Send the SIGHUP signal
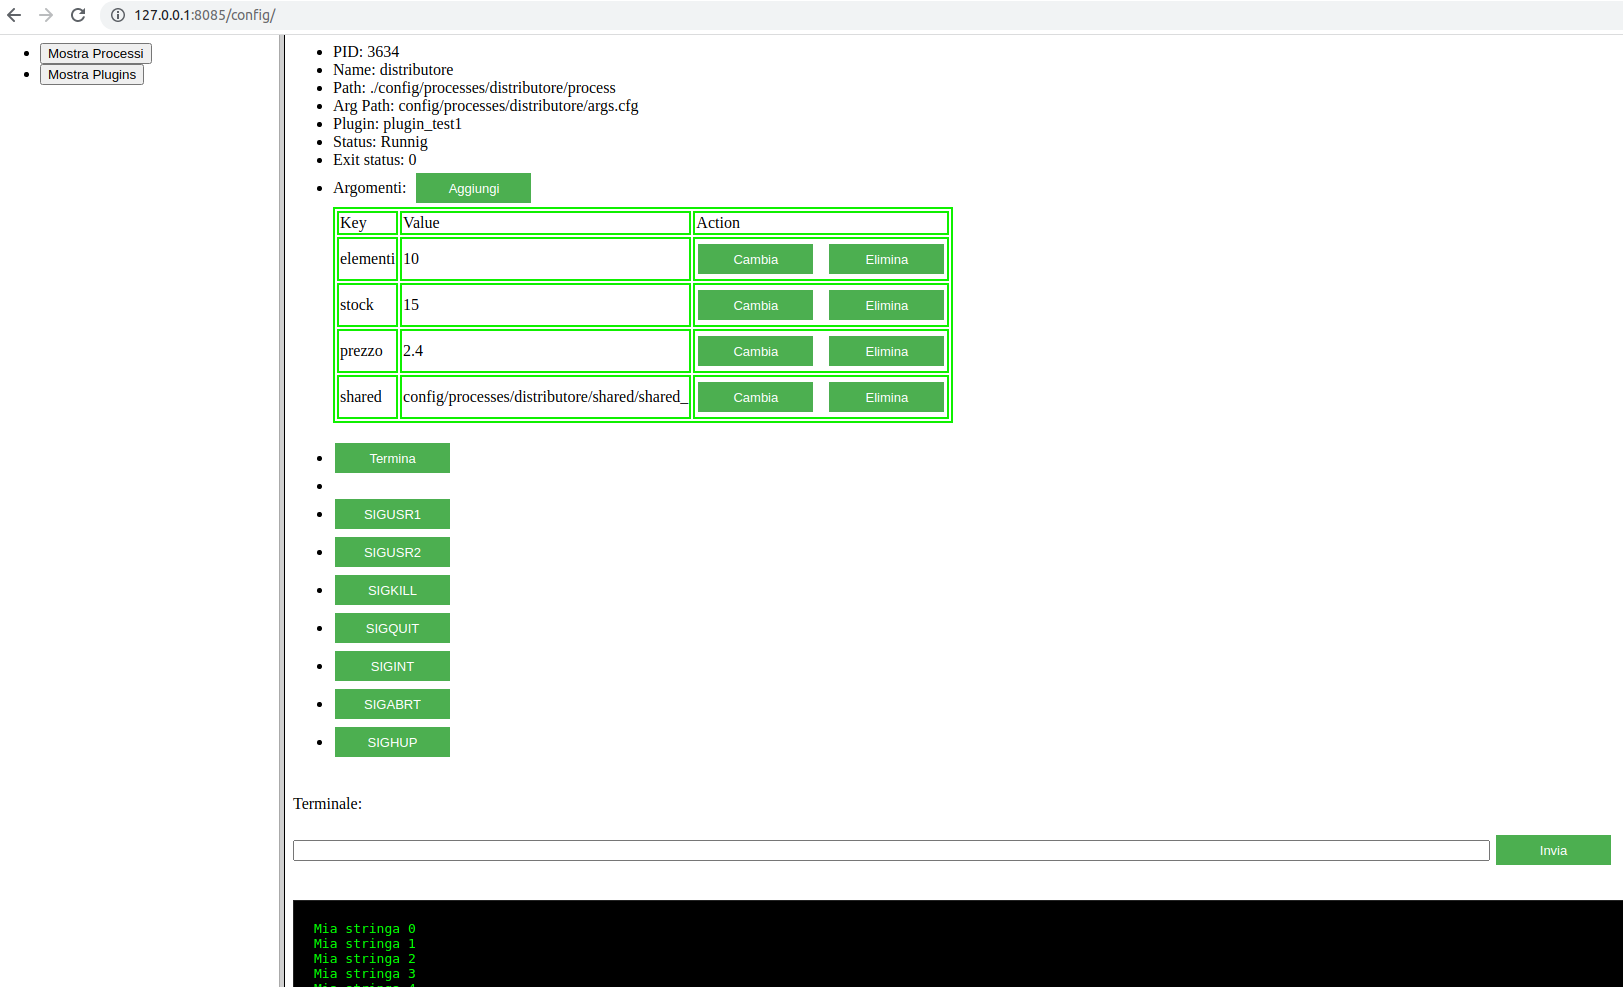Screen dimensions: 1623x987 coord(392,742)
